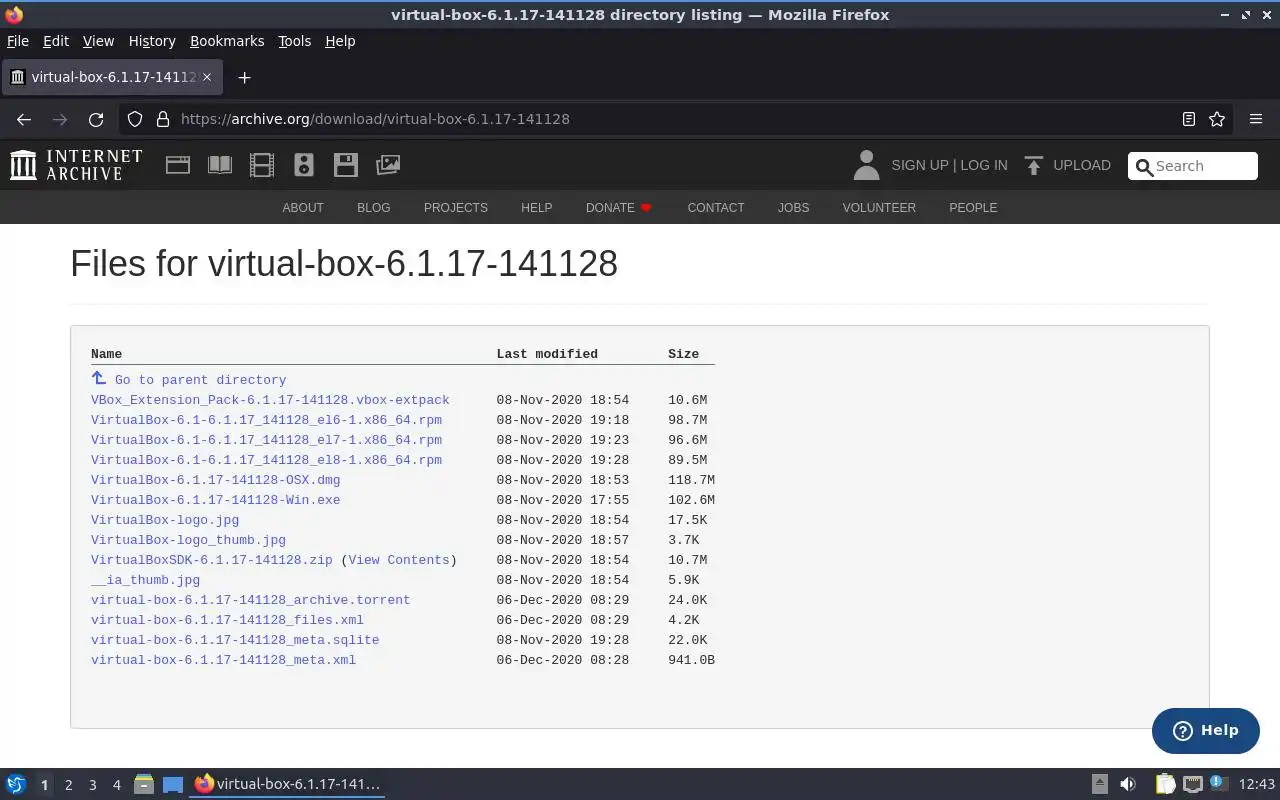
Task: Open the Bookmarks menu
Action: [x=227, y=41]
